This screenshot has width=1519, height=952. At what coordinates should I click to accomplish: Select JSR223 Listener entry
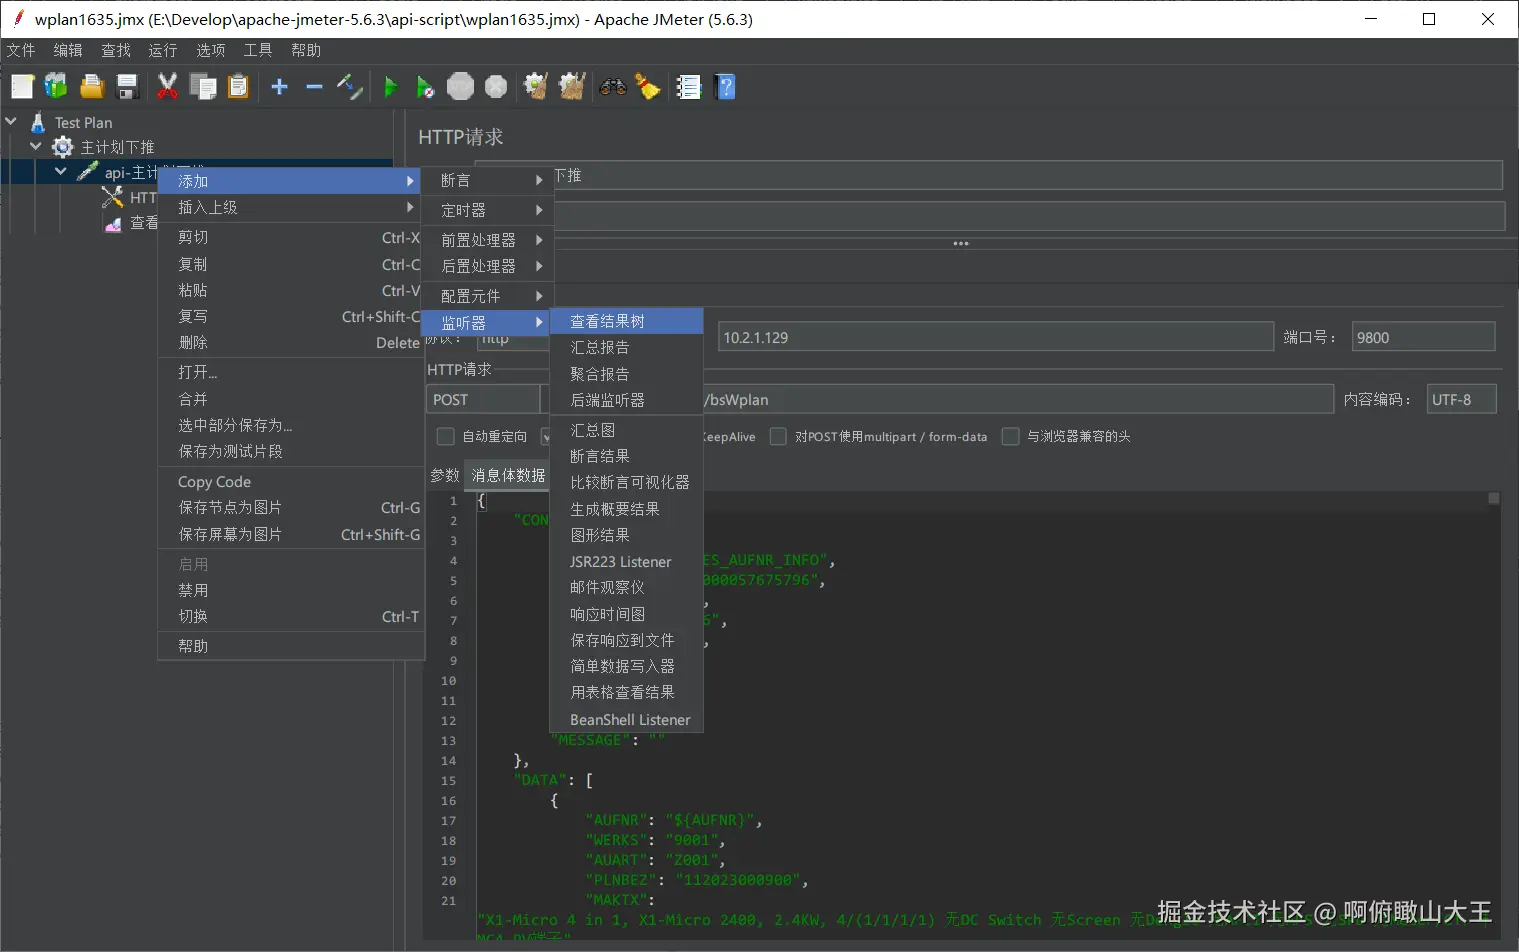627,561
